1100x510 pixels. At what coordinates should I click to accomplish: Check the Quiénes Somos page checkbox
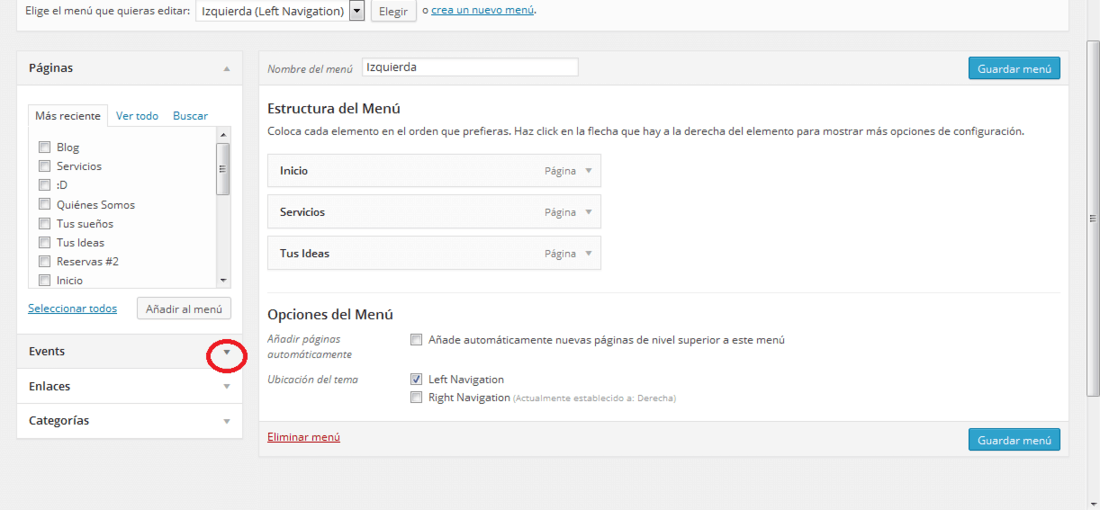click(44, 204)
